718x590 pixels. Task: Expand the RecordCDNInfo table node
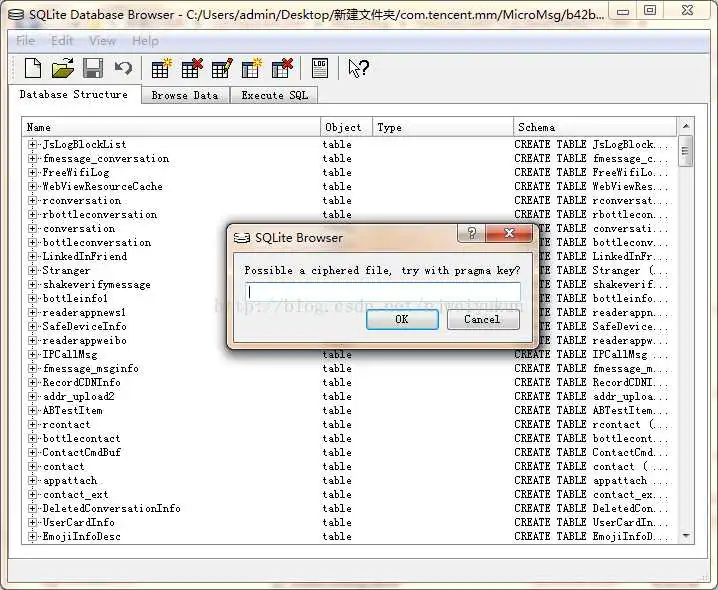32,382
